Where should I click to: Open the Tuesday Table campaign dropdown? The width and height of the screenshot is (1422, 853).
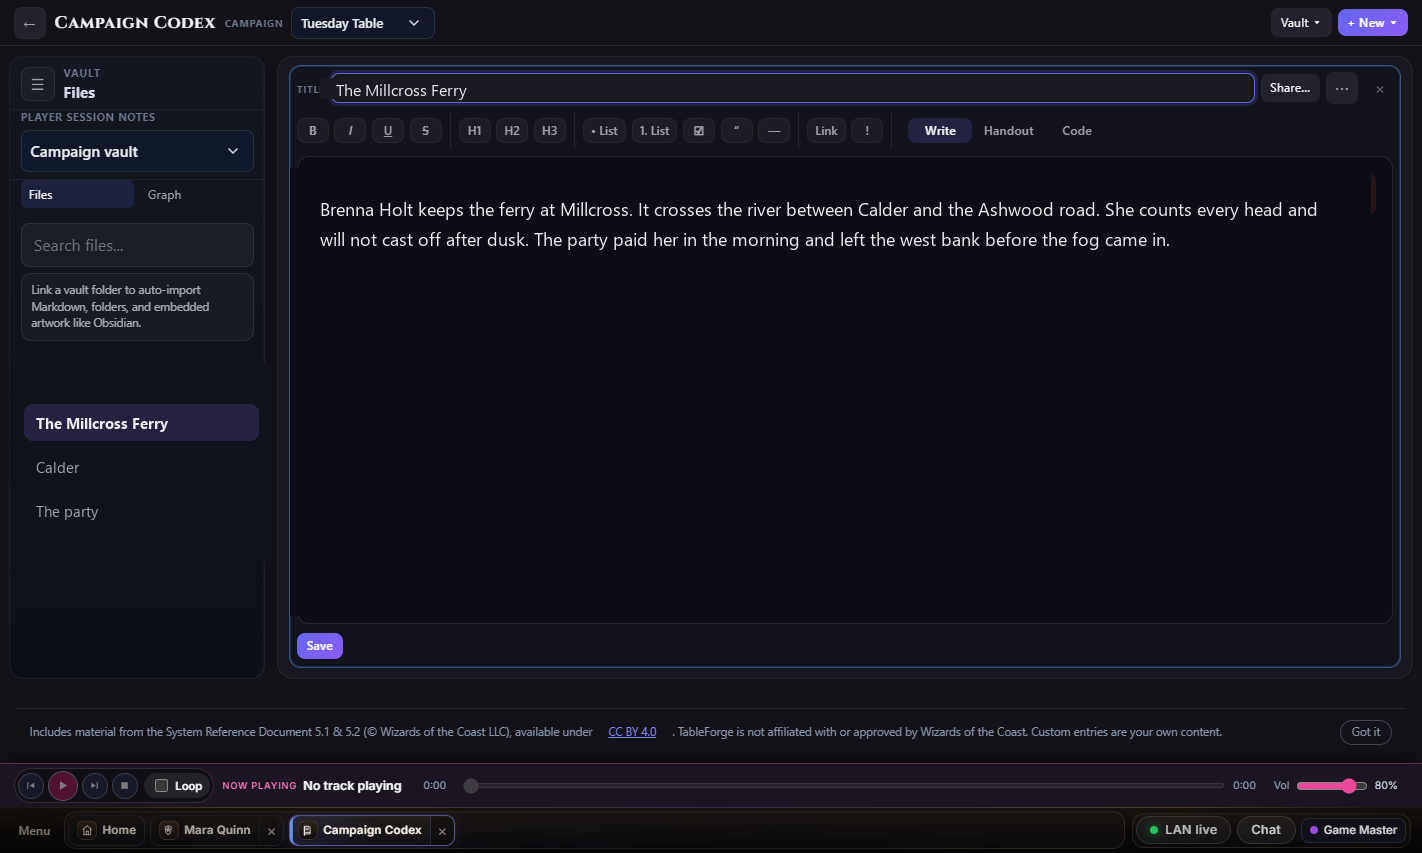362,23
